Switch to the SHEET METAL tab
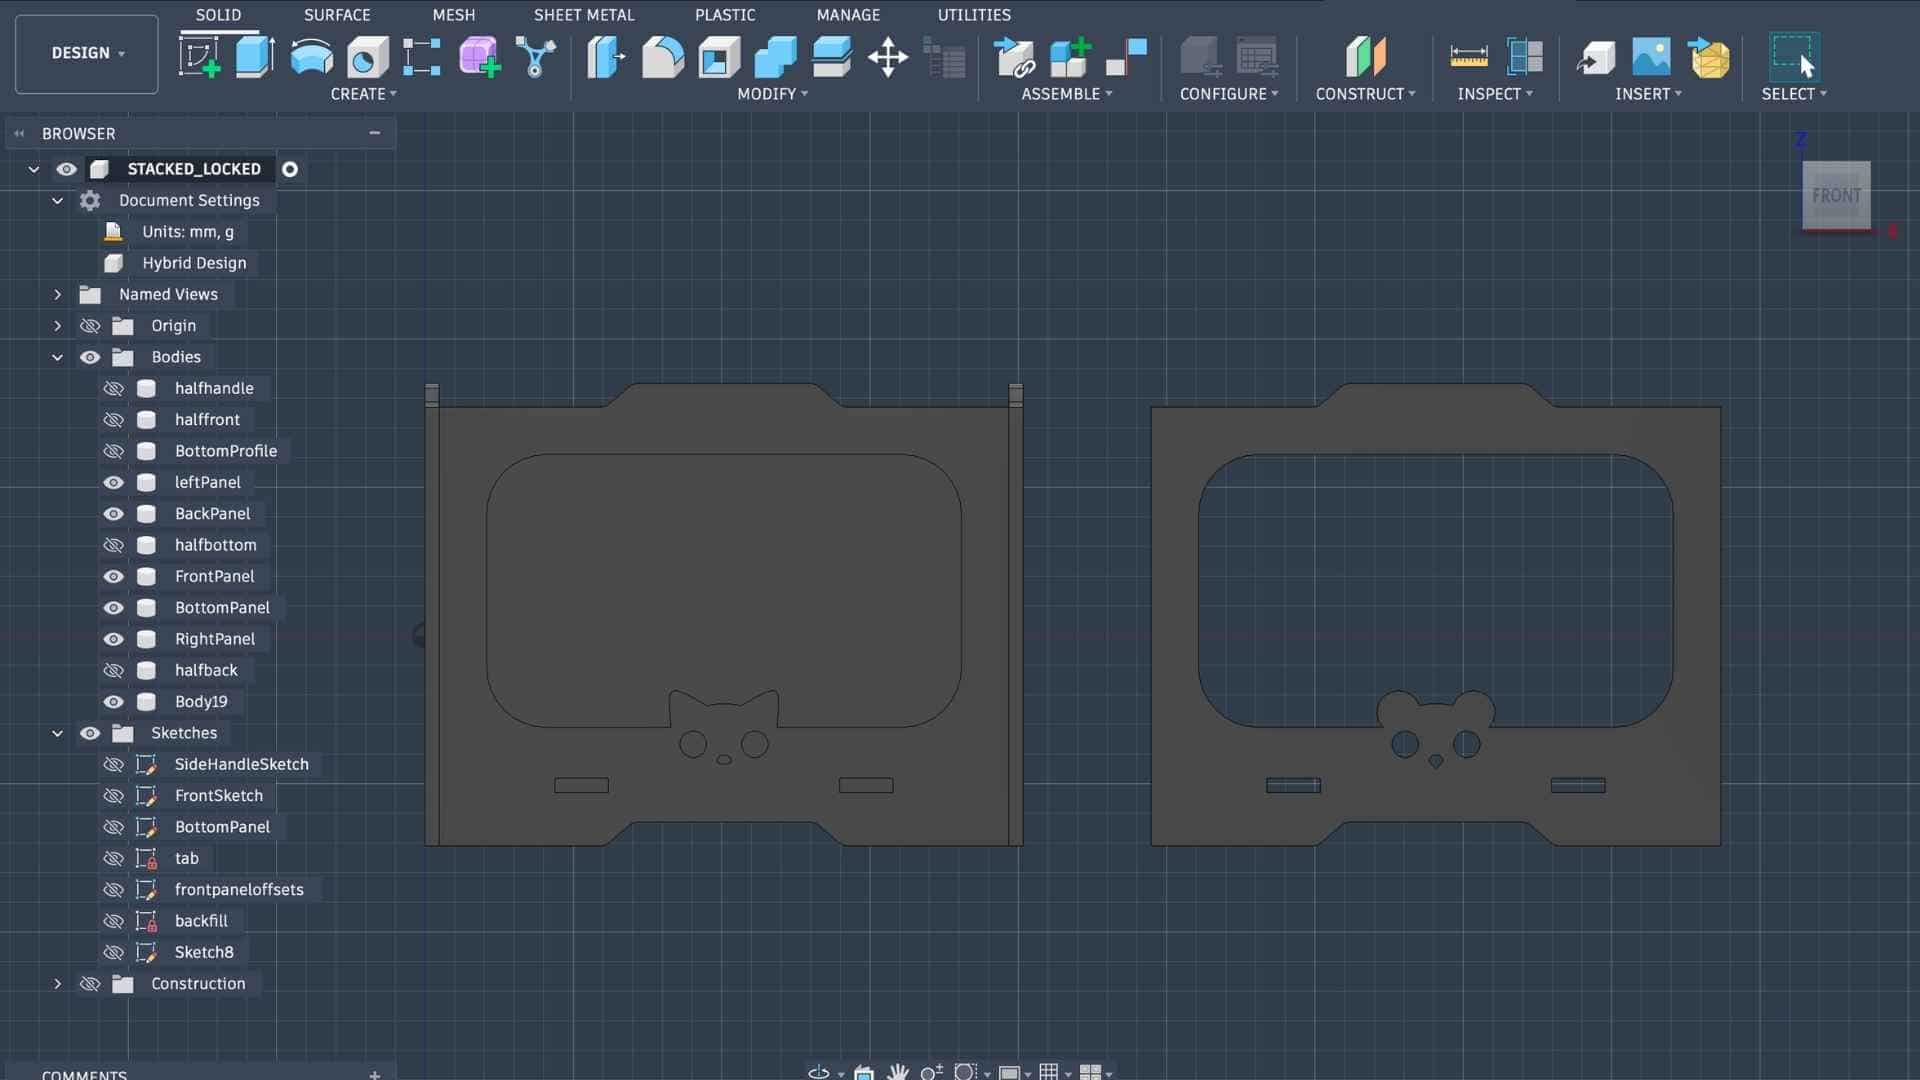 click(x=583, y=15)
